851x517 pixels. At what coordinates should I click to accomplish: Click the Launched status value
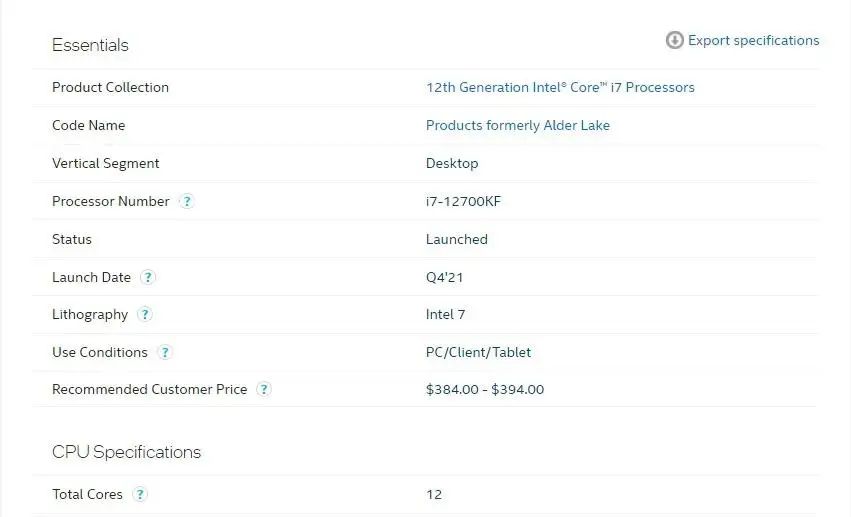[x=456, y=239]
